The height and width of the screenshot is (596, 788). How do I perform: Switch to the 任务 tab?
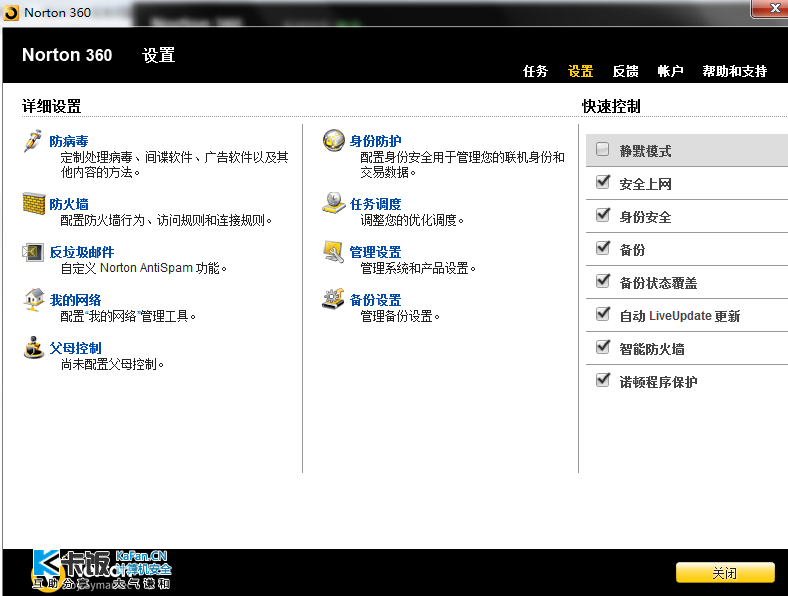click(535, 71)
